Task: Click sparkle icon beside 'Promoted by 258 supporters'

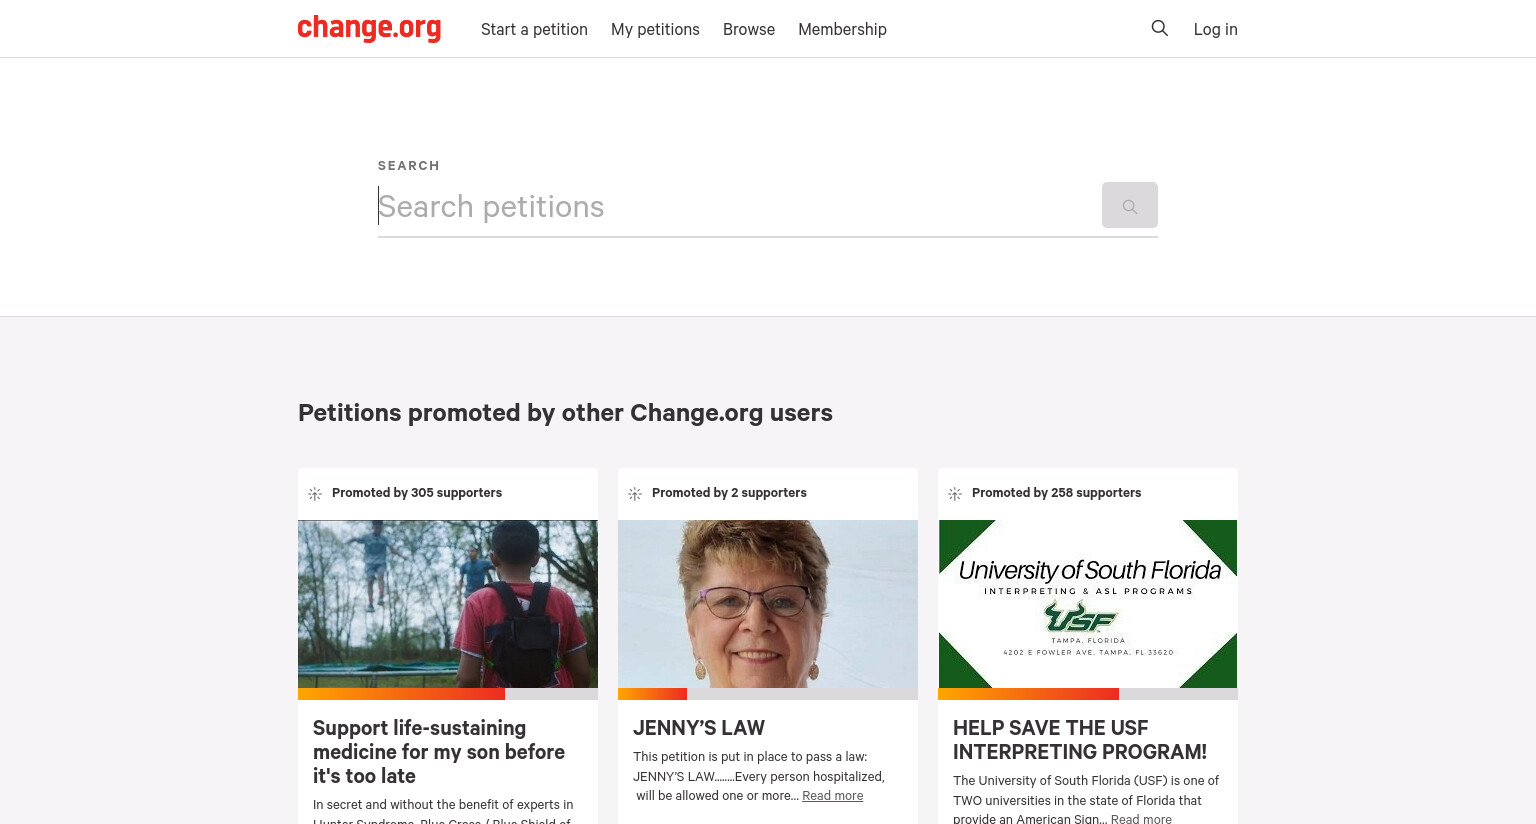Action: 955,494
